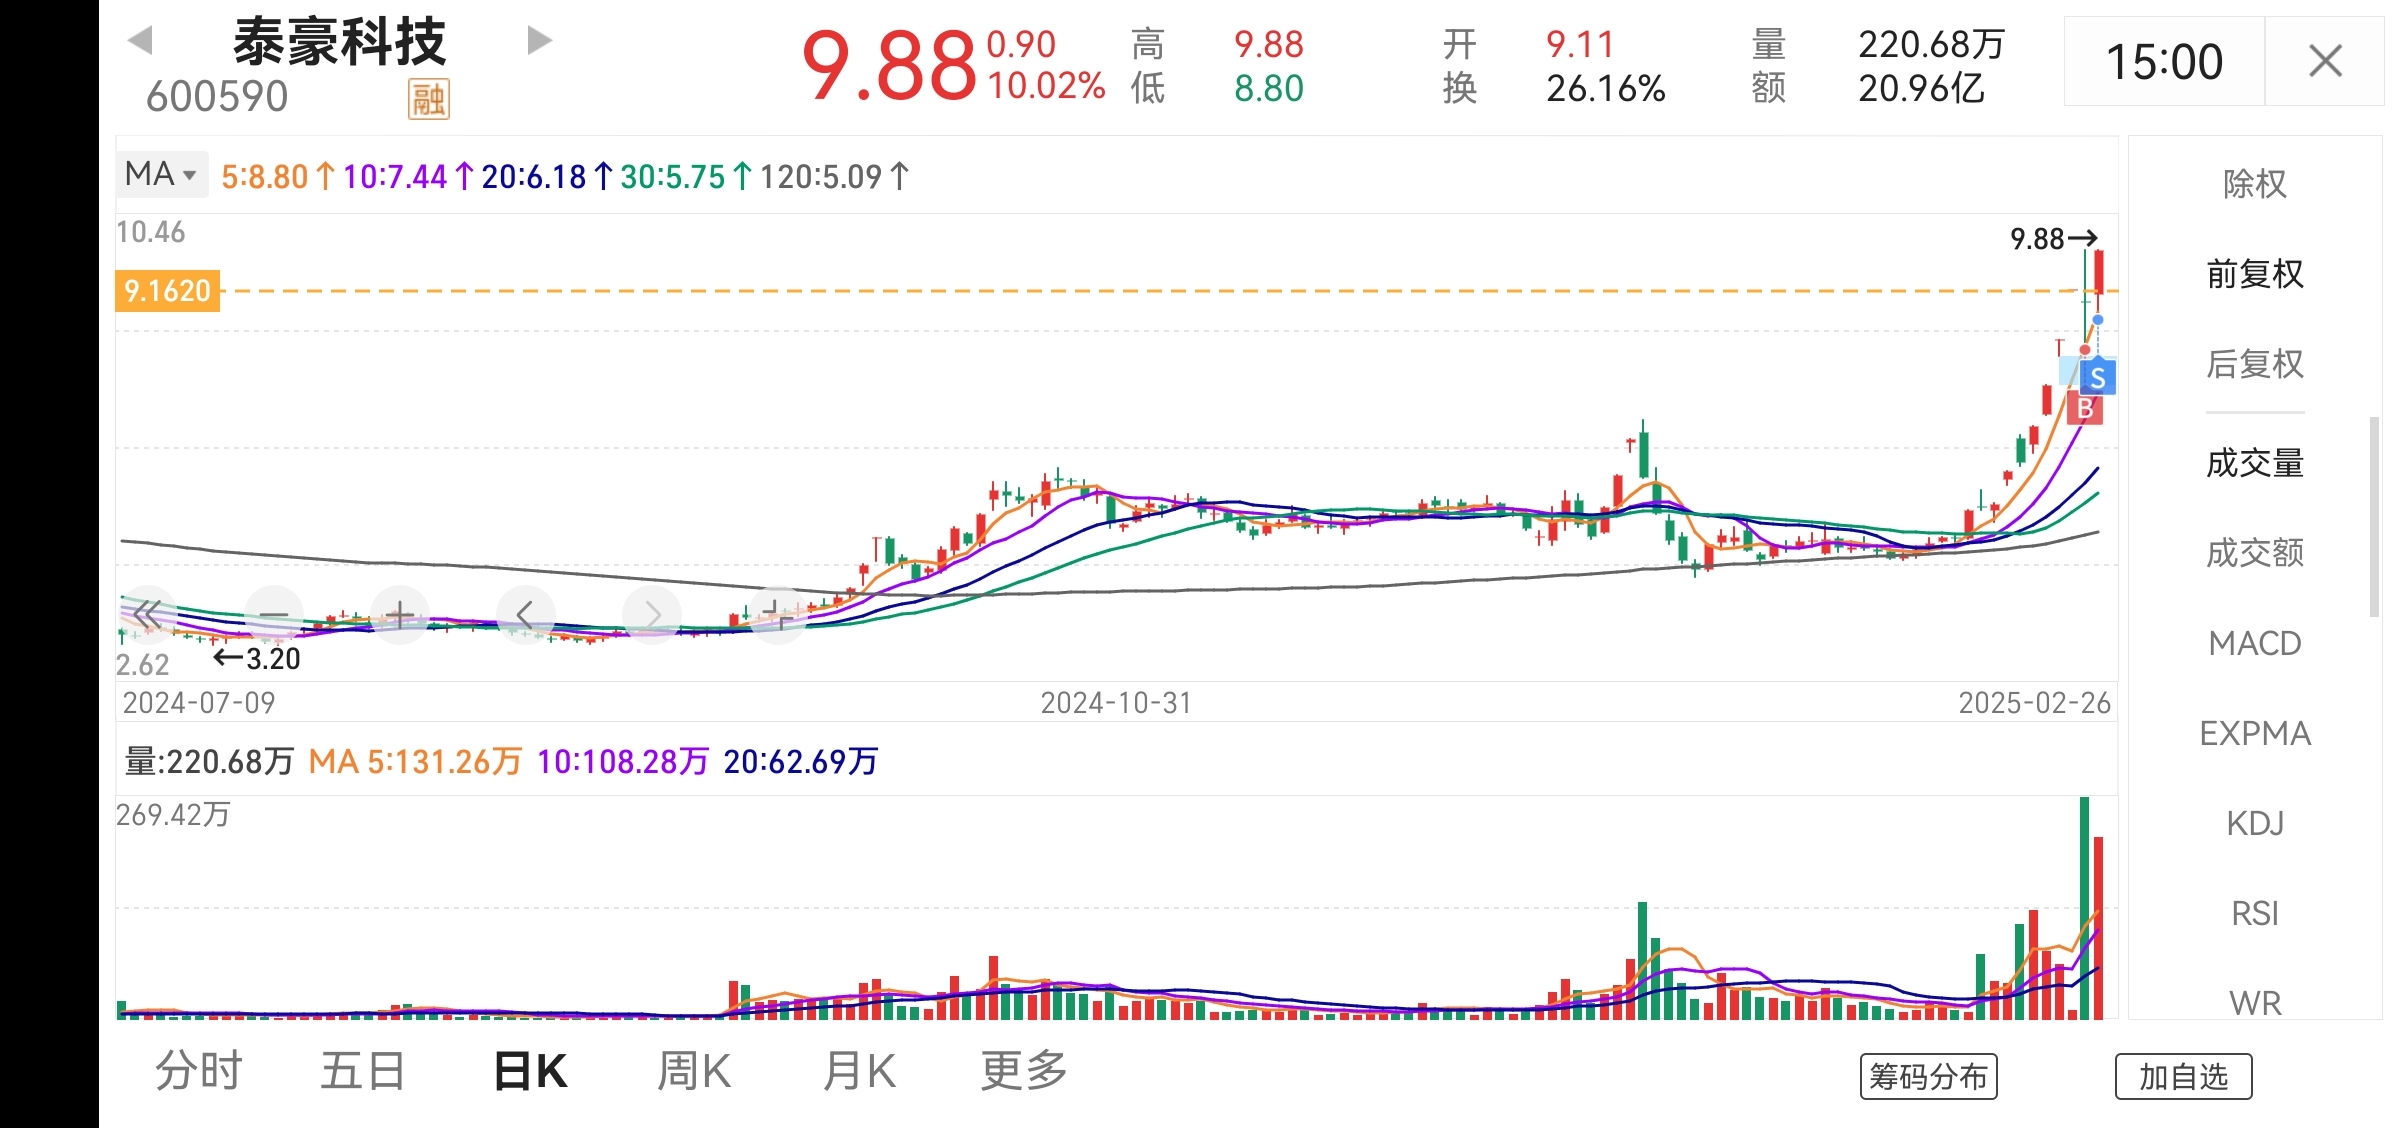Go to previous stock with left triangle arrow
Viewport: 2400px width, 1128px height.
pyautogui.click(x=141, y=41)
